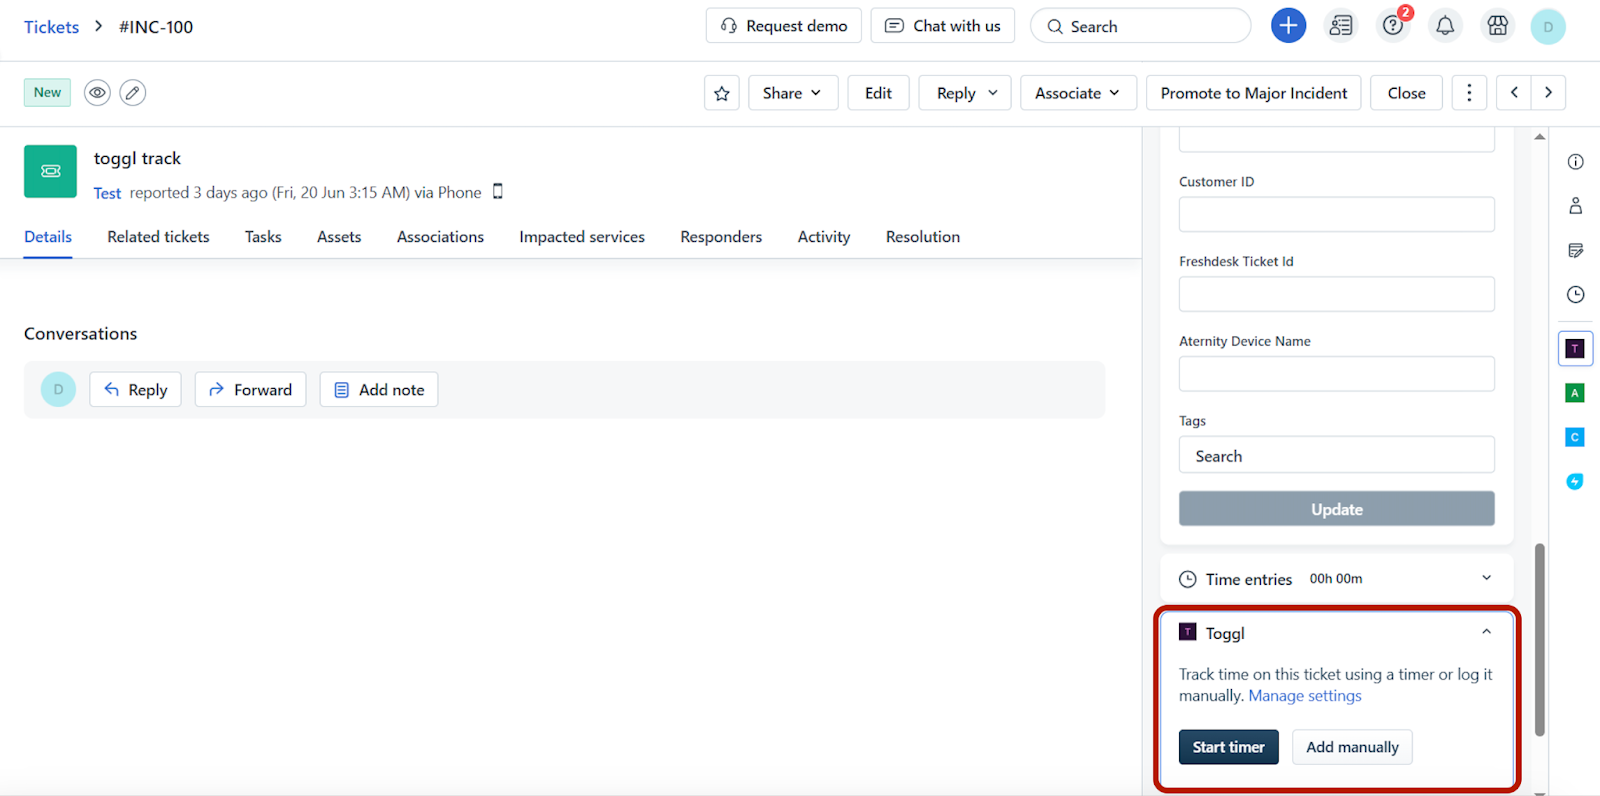The image size is (1600, 796).
Task: Open notes icon in right sidebar
Action: pos(1575,250)
